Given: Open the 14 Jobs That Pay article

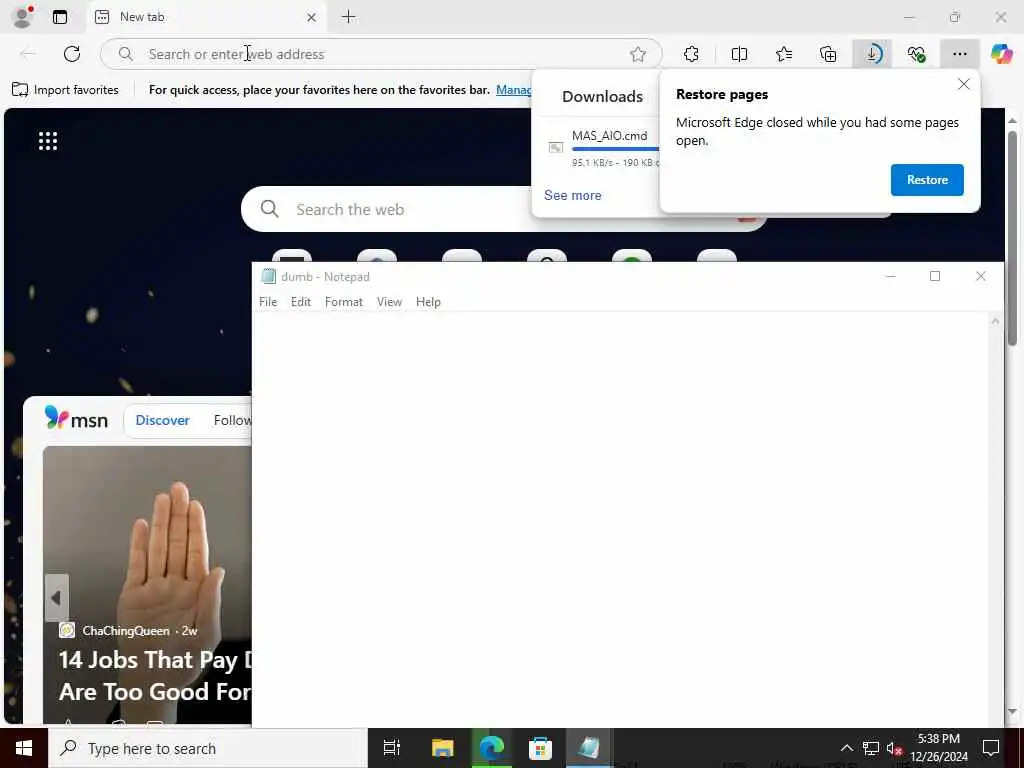Looking at the screenshot, I should pos(155,676).
